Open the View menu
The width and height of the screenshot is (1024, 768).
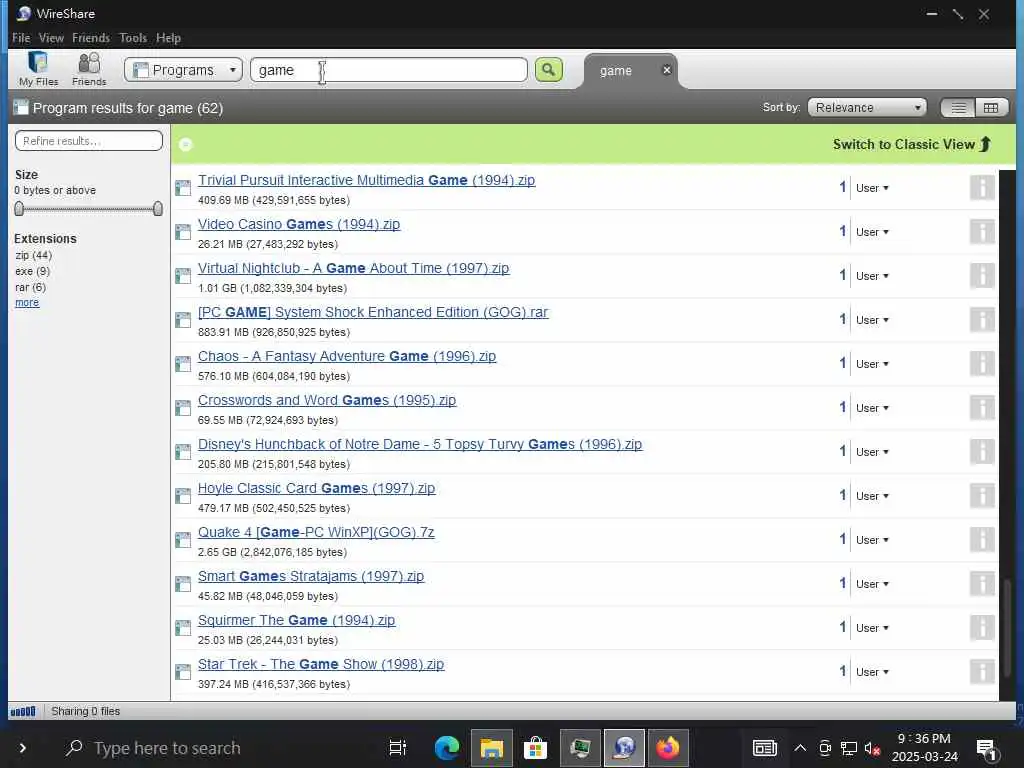point(51,38)
